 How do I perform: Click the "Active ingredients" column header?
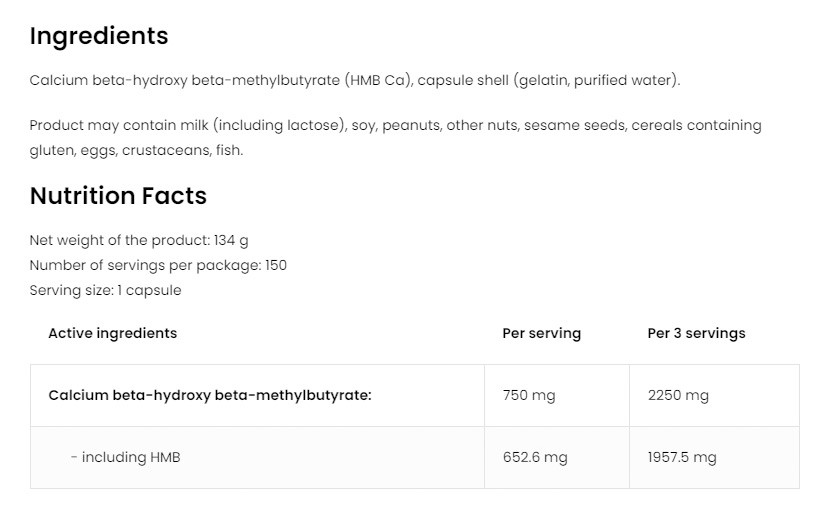112,333
